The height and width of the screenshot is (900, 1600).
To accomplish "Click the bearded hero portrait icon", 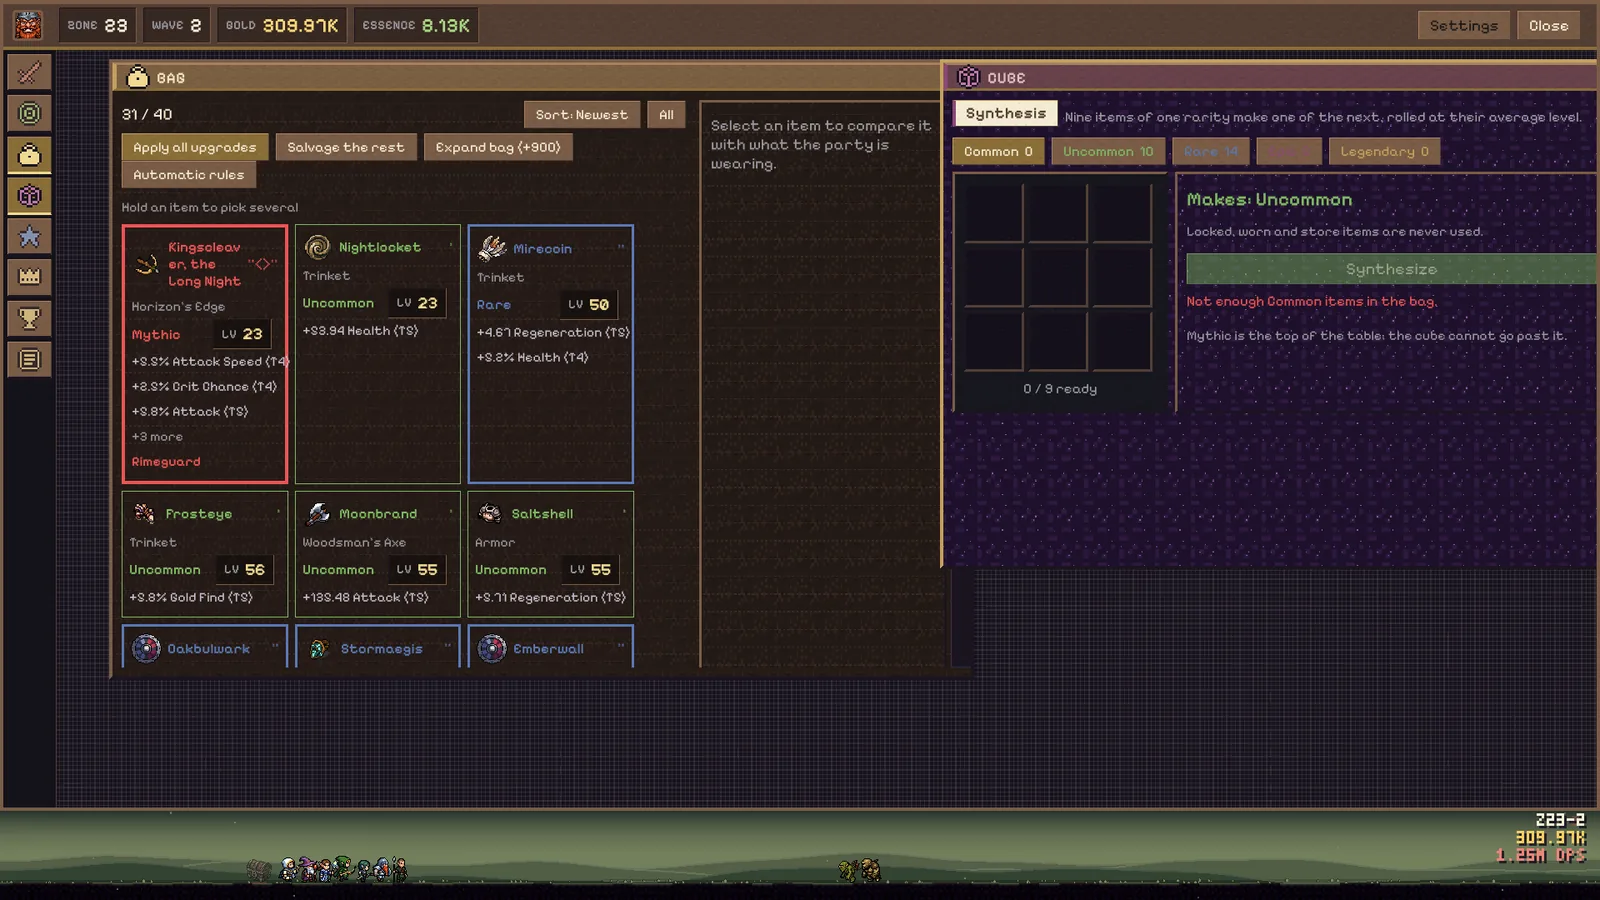I will tap(28, 25).
